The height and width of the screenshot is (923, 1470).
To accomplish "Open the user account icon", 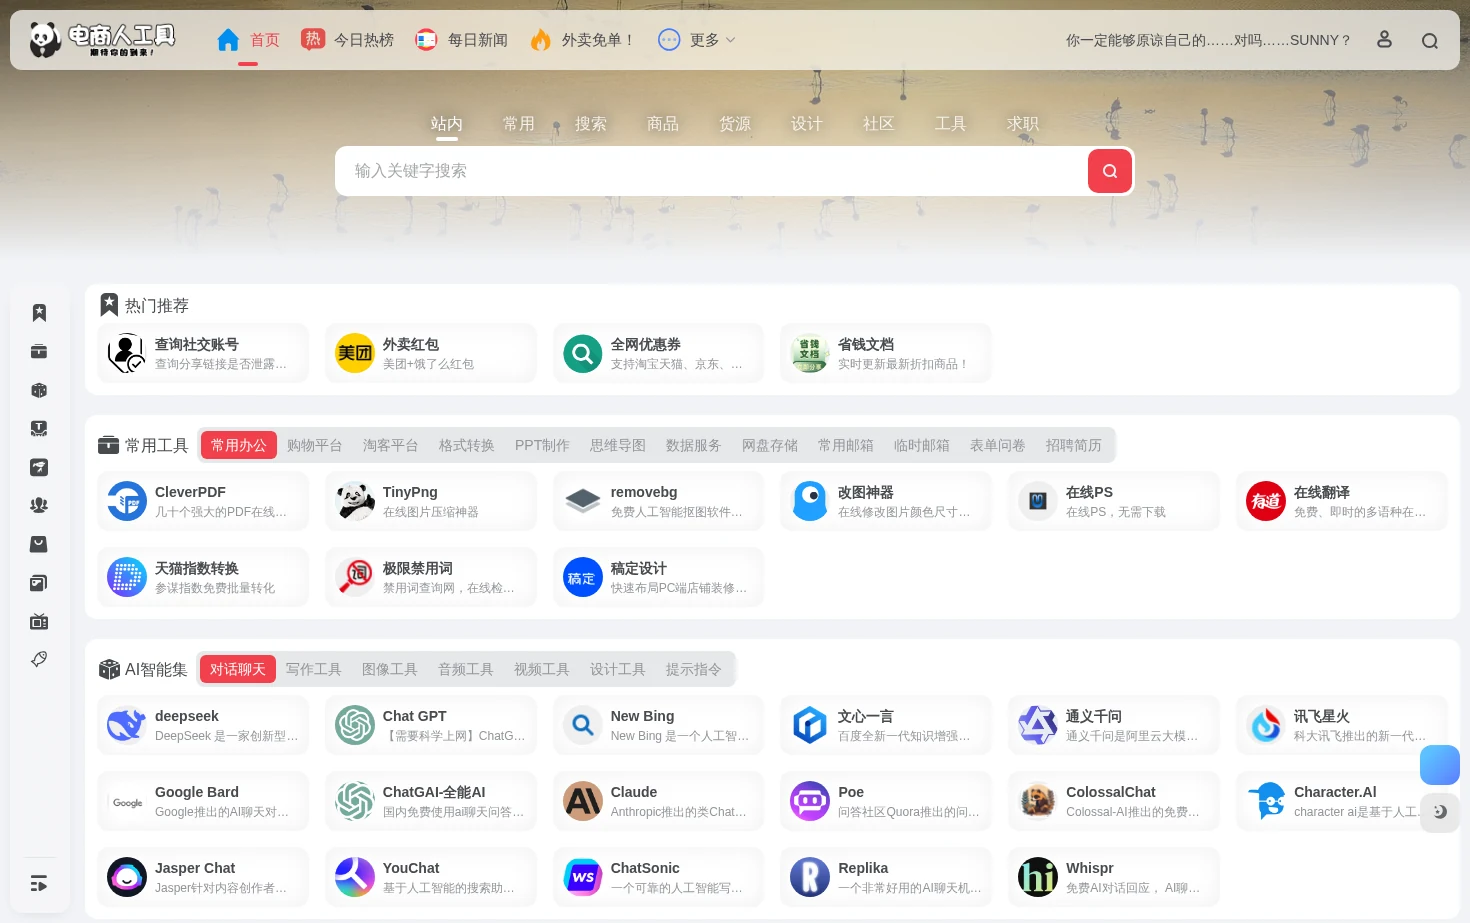I will (x=1384, y=40).
